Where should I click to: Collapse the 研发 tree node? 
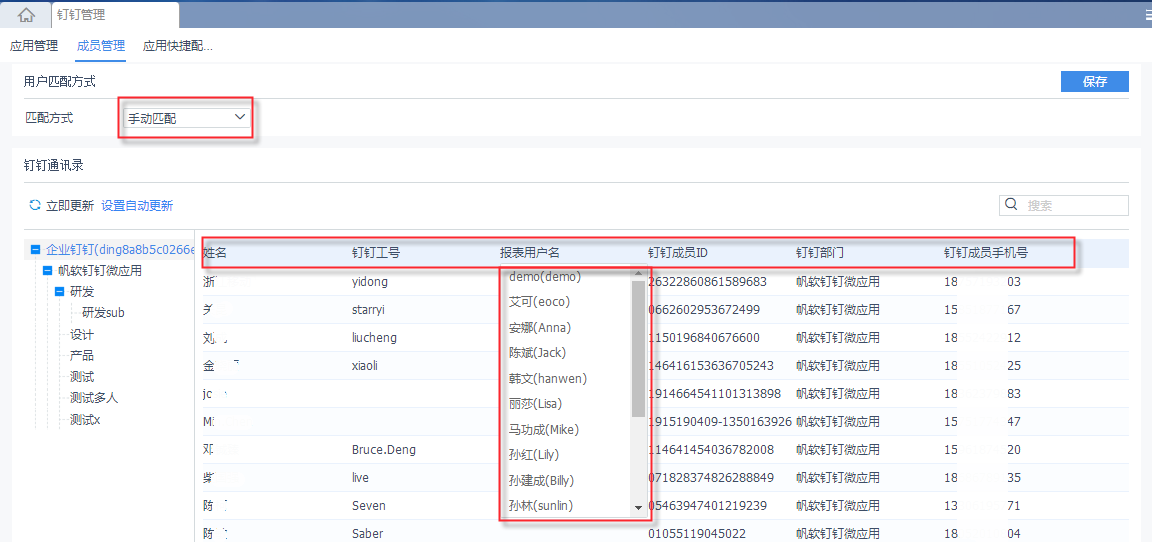(x=60, y=292)
